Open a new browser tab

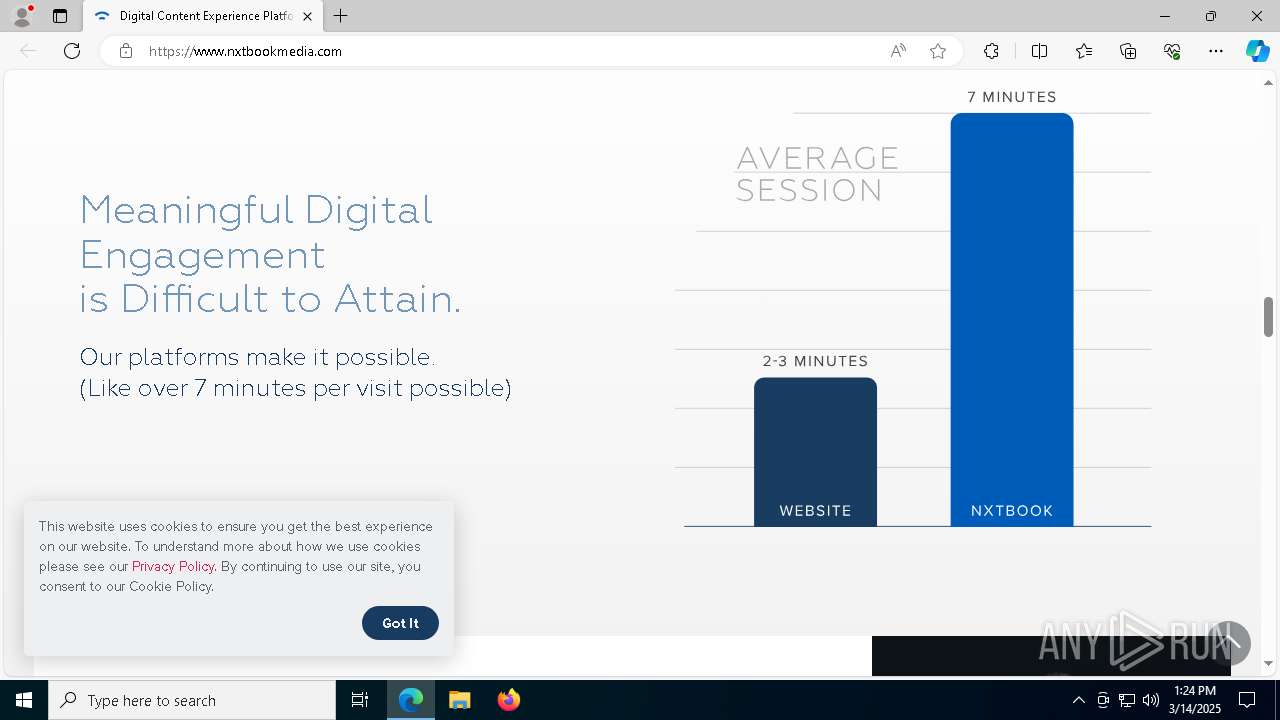click(x=341, y=16)
